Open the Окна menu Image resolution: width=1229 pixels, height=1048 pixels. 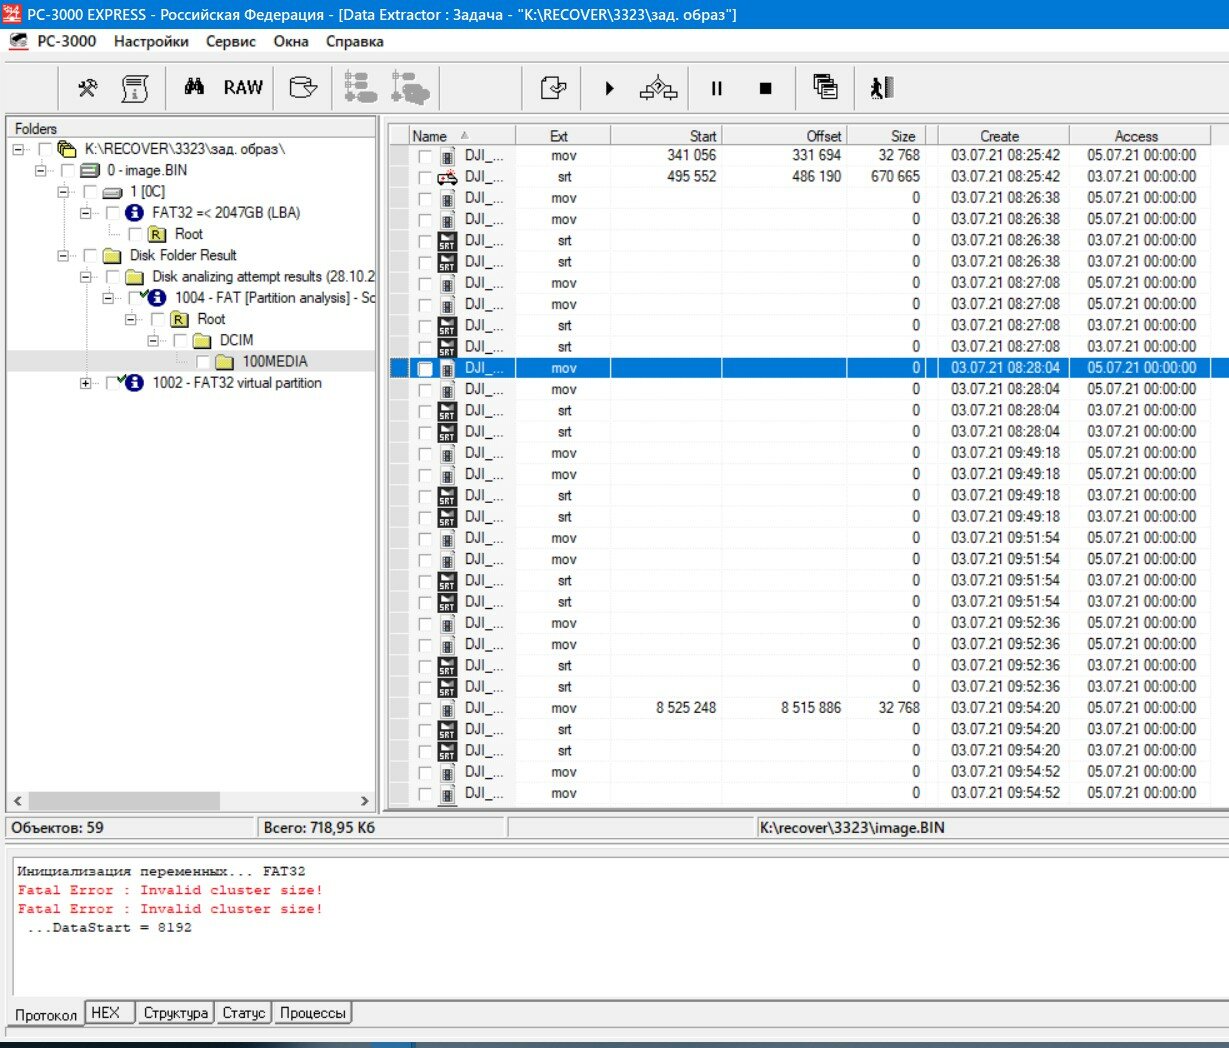click(x=291, y=41)
